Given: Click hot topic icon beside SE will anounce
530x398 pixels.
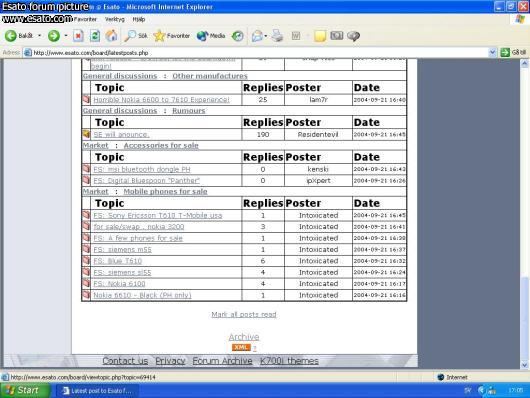Looking at the screenshot, I should (x=86, y=134).
